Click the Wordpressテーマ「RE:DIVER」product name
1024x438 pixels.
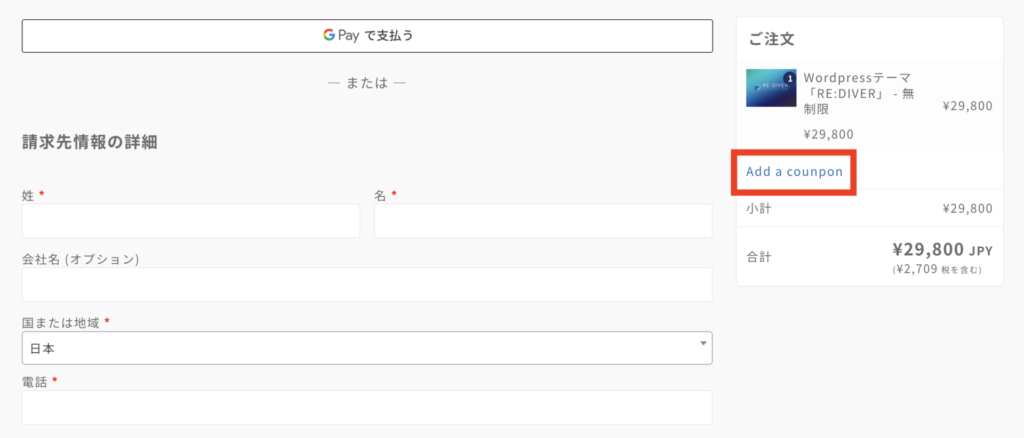858,93
